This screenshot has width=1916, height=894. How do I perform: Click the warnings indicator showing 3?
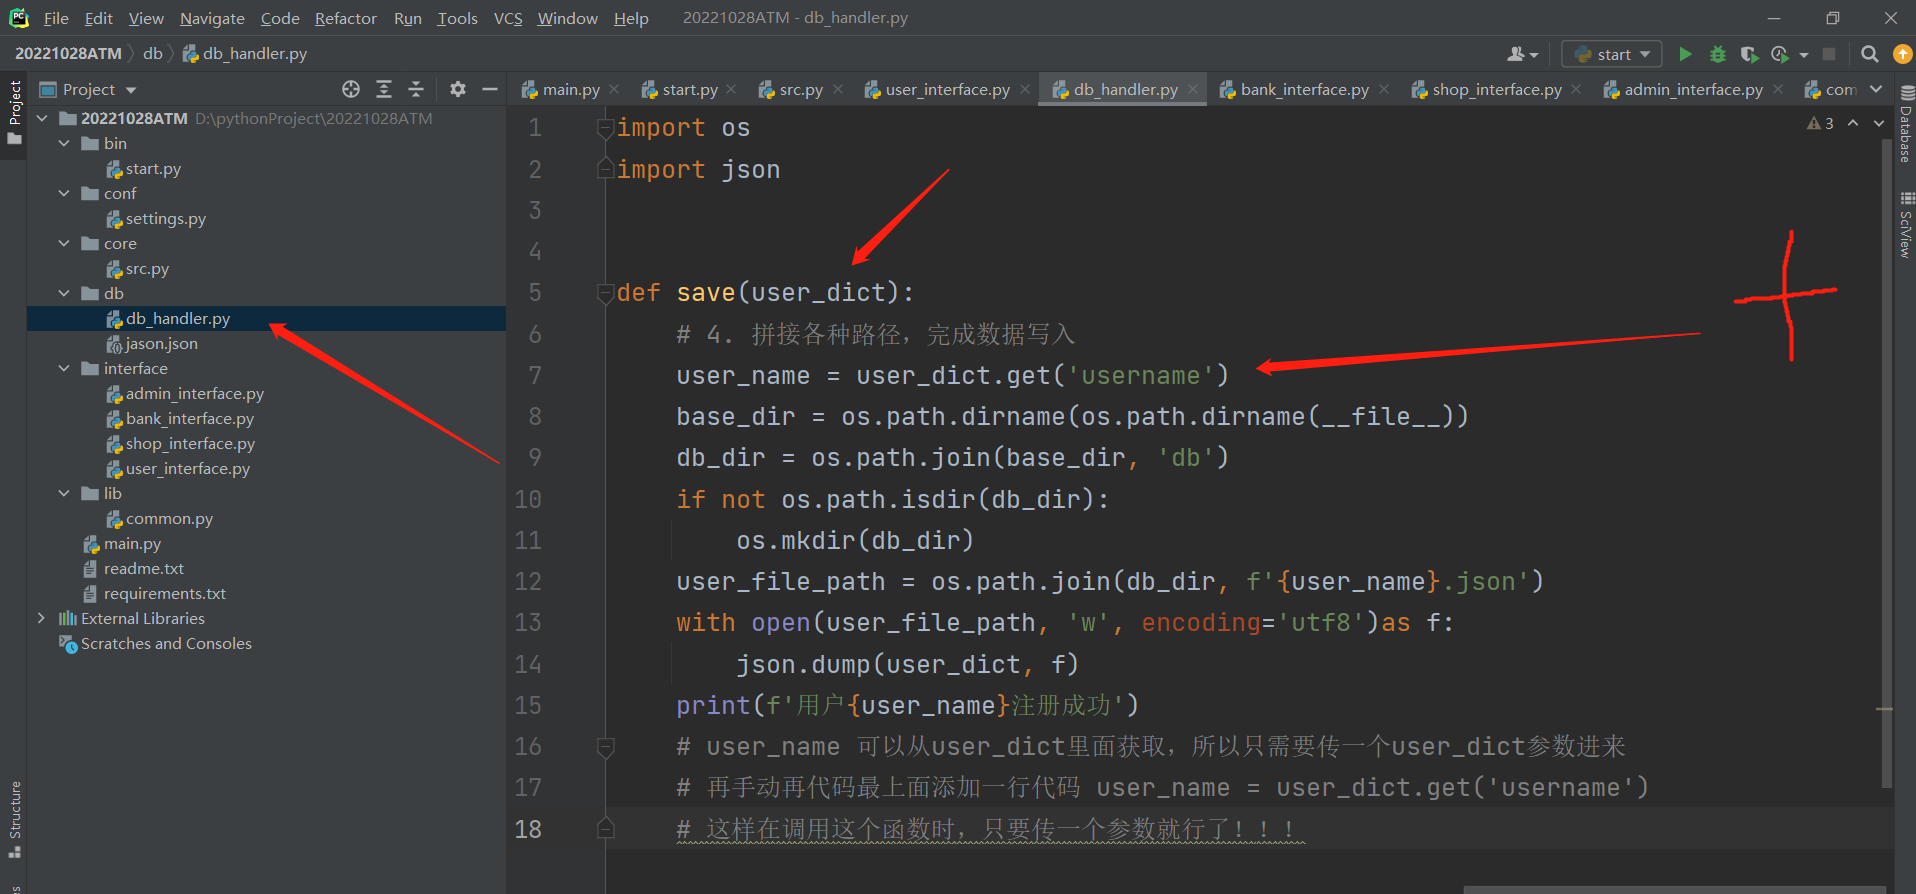[x=1820, y=123]
